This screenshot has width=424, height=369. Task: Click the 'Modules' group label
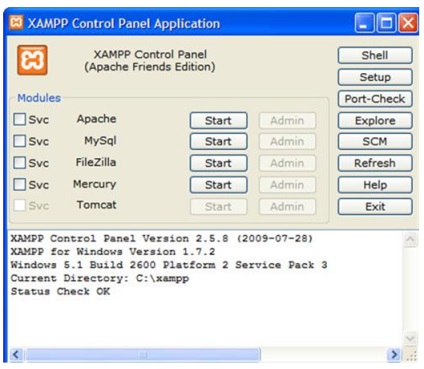(39, 98)
